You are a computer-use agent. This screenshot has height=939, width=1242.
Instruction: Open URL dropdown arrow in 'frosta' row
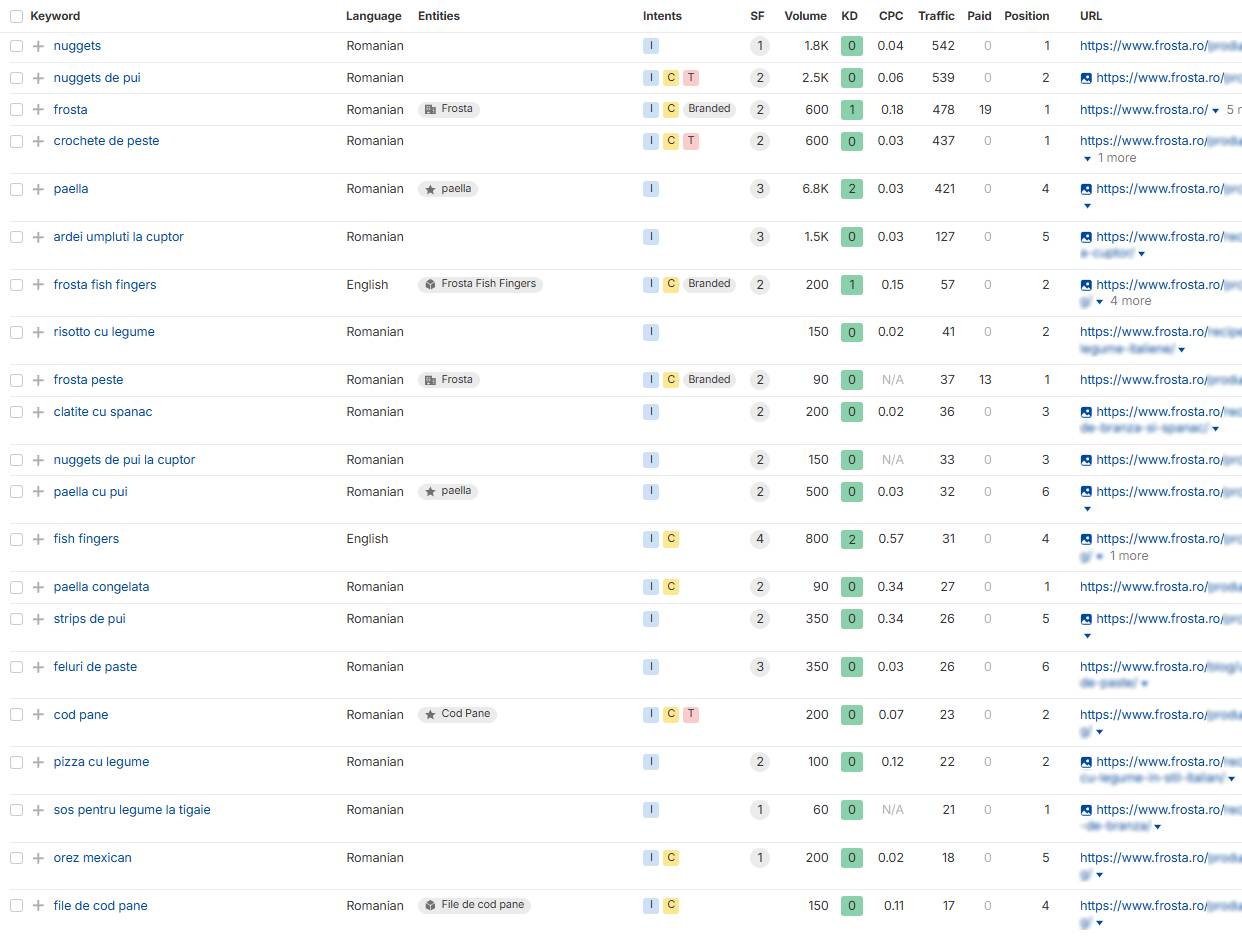pyautogui.click(x=1215, y=111)
